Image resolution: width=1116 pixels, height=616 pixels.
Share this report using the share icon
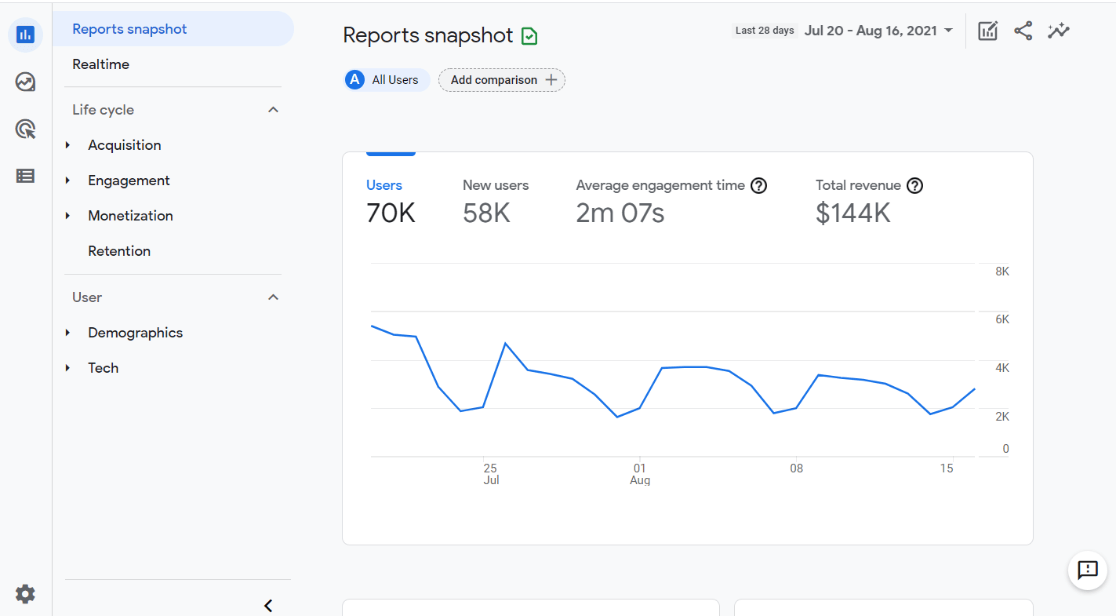(1023, 31)
